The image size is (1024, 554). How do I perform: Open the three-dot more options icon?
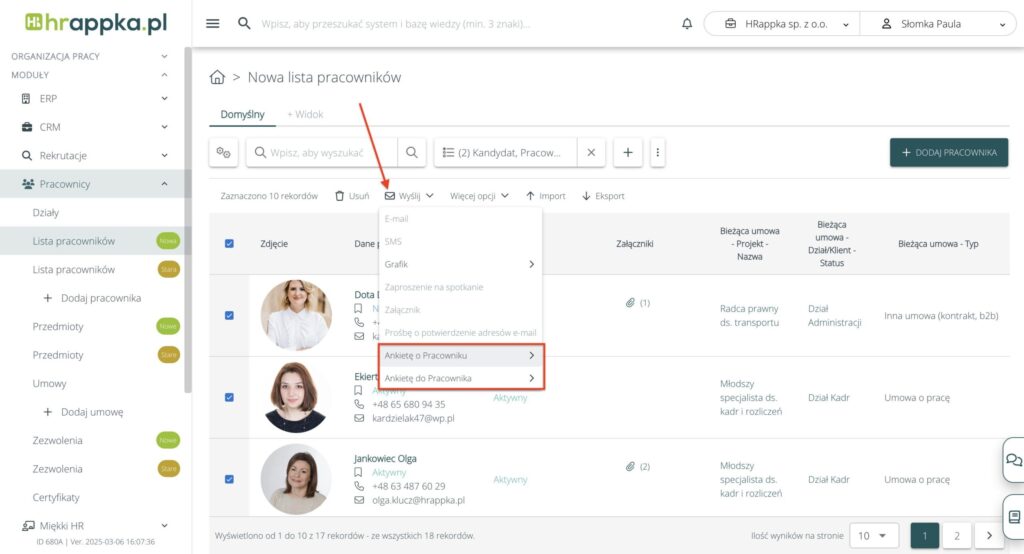coord(657,152)
